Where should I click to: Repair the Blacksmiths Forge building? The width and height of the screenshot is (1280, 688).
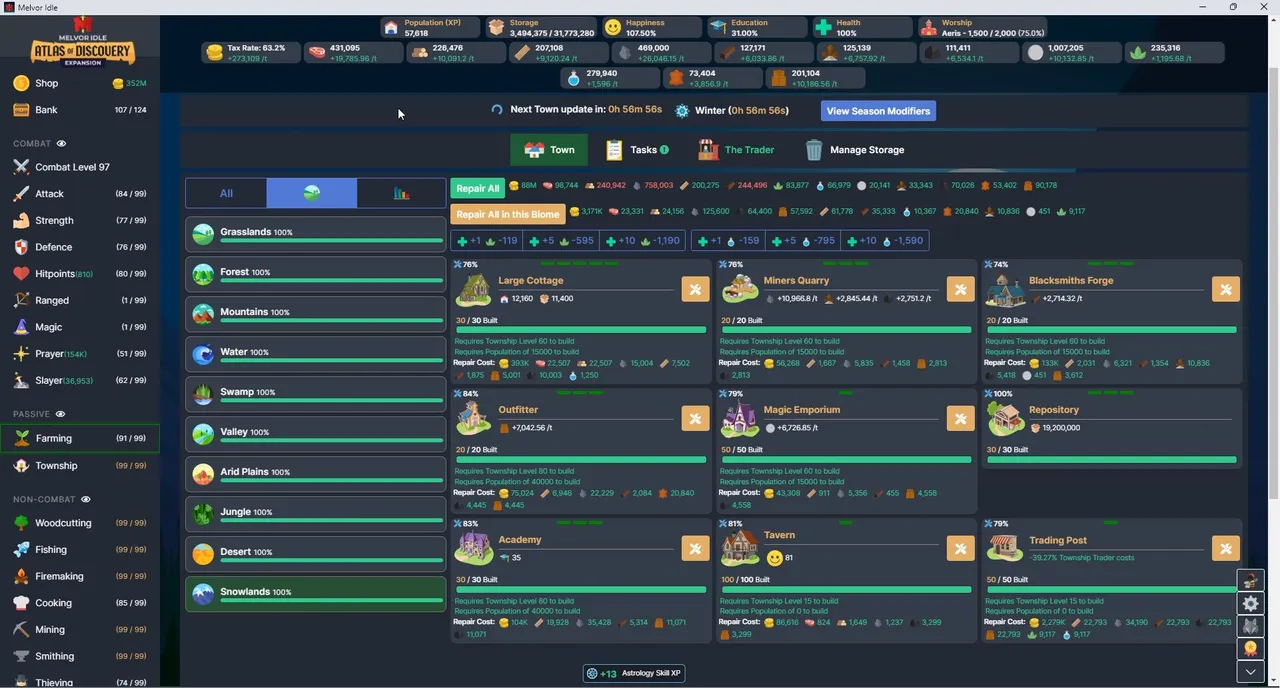coord(1225,289)
